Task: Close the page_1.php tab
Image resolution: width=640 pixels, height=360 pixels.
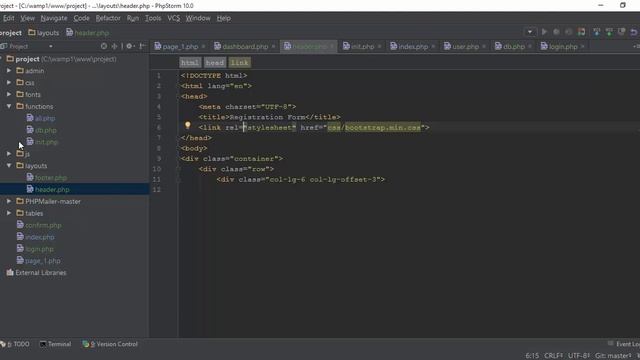Action: pyautogui.click(x=203, y=47)
